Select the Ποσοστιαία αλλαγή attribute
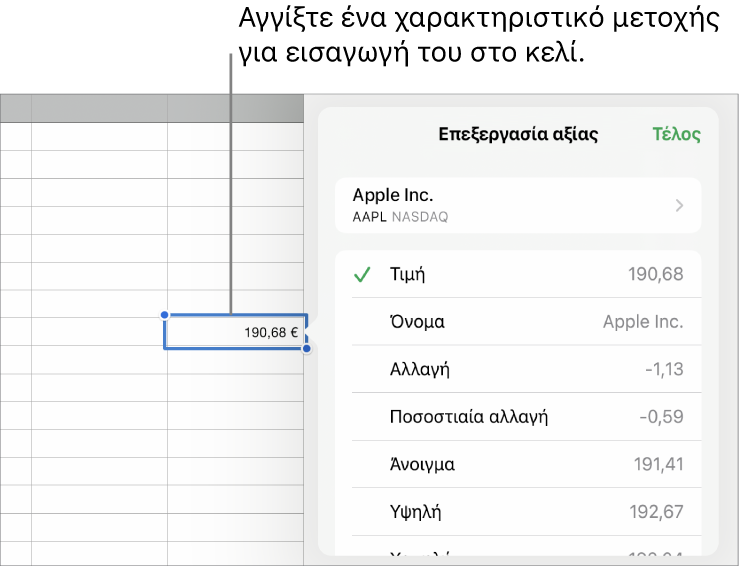 518,417
